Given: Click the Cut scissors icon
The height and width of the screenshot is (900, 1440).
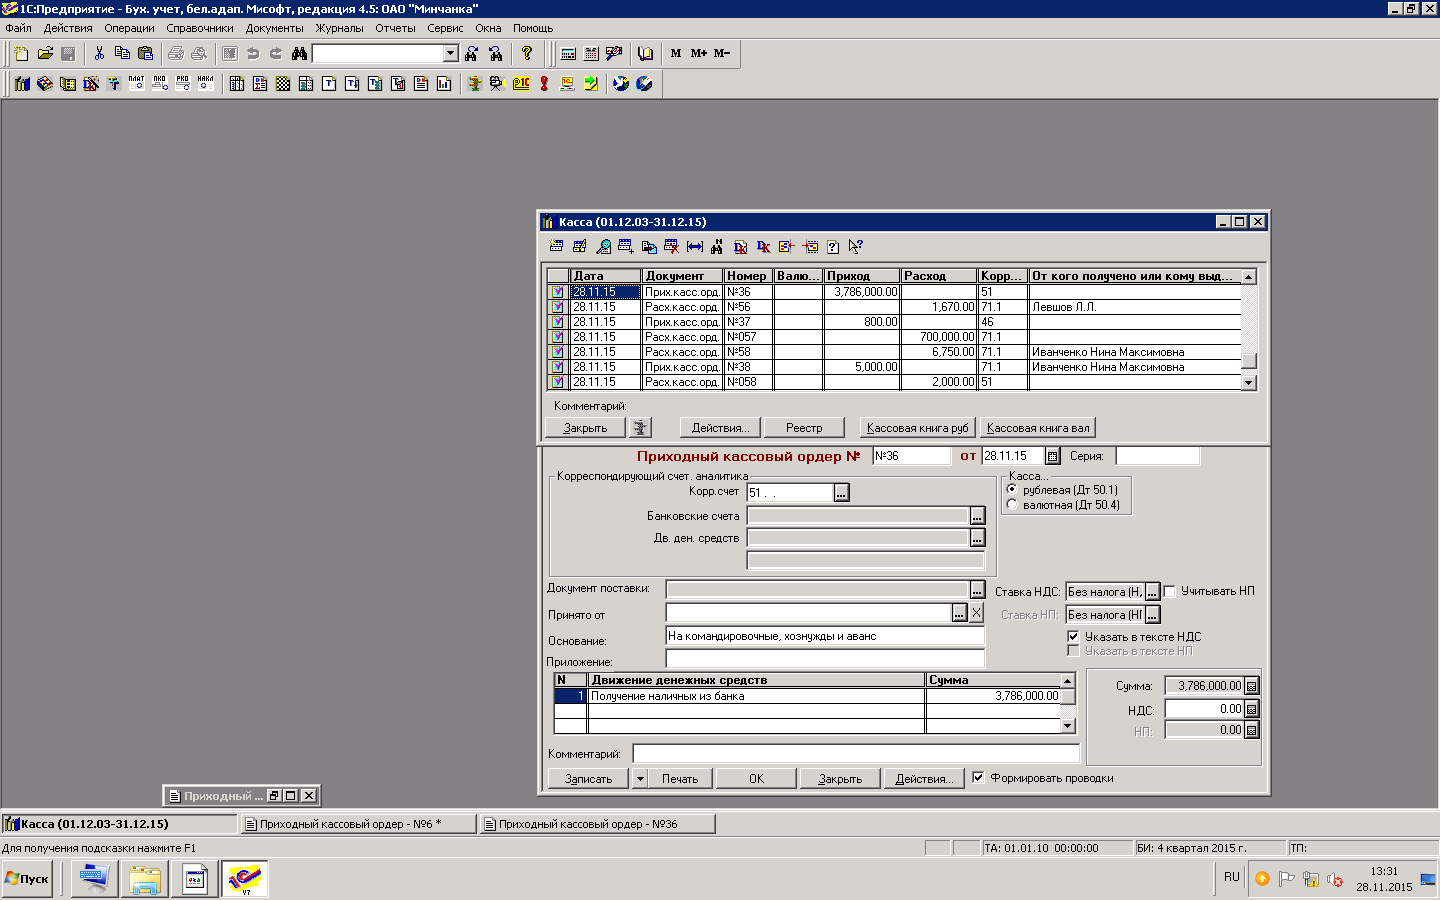Looking at the screenshot, I should [x=99, y=53].
